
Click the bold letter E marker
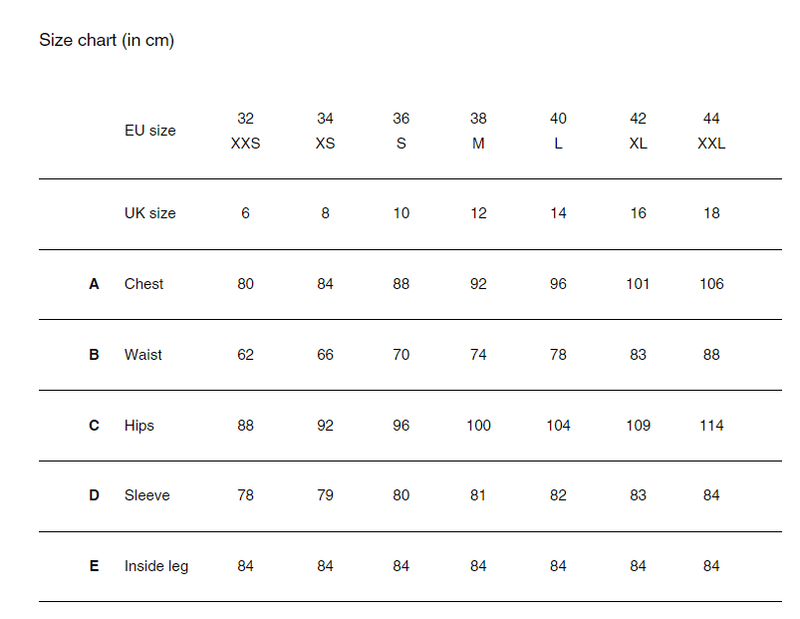94,566
